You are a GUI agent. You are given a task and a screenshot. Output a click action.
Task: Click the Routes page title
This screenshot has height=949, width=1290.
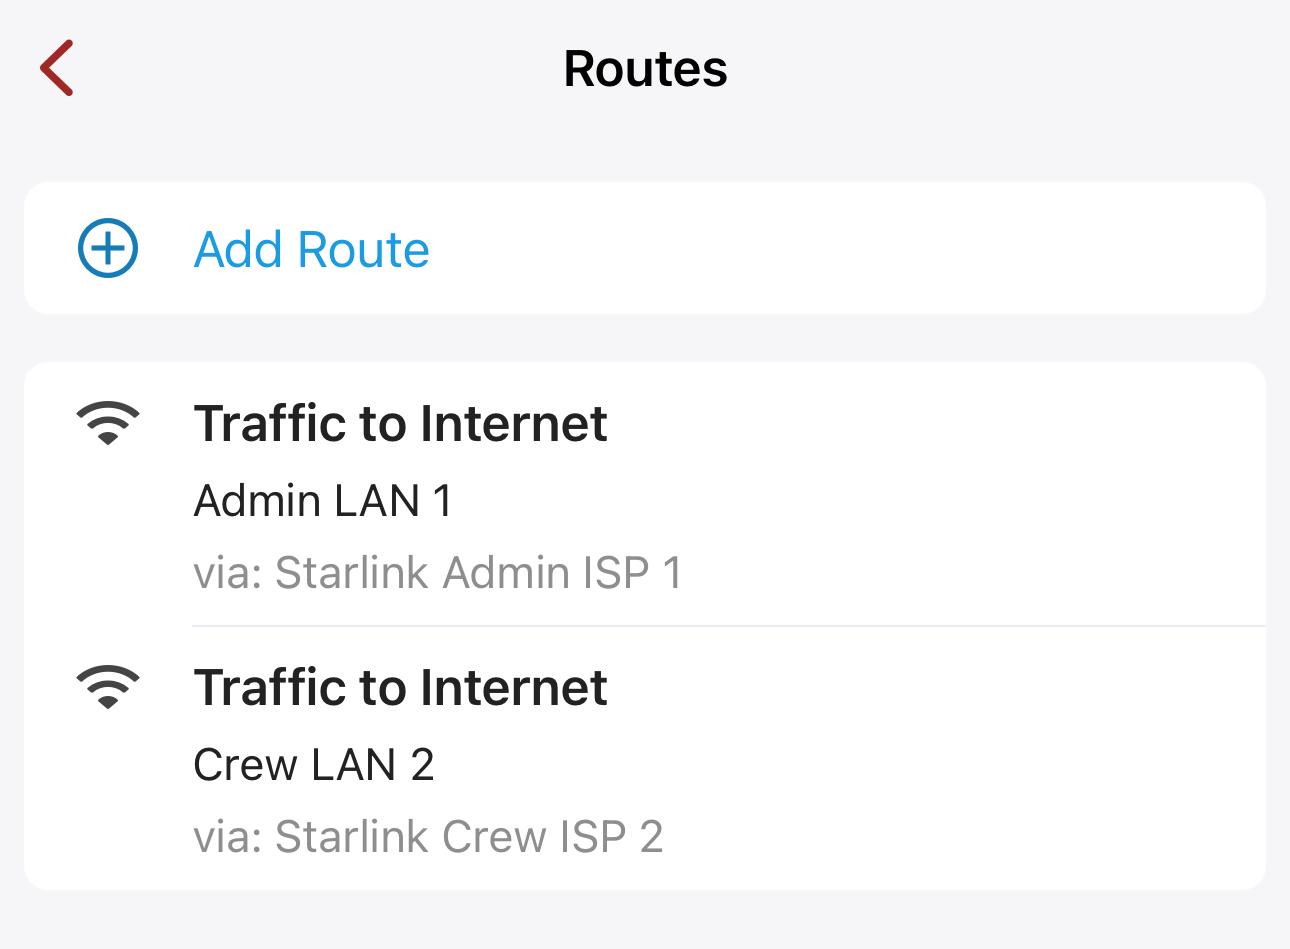[645, 69]
